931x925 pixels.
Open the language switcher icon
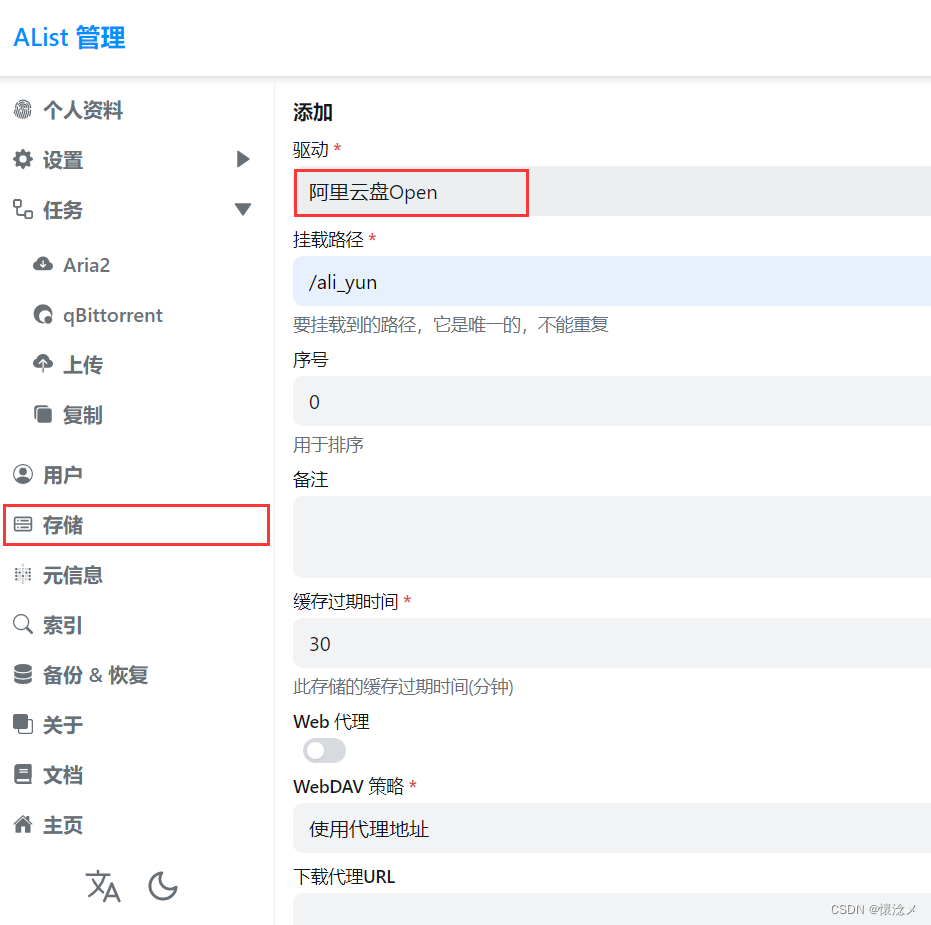pos(103,887)
